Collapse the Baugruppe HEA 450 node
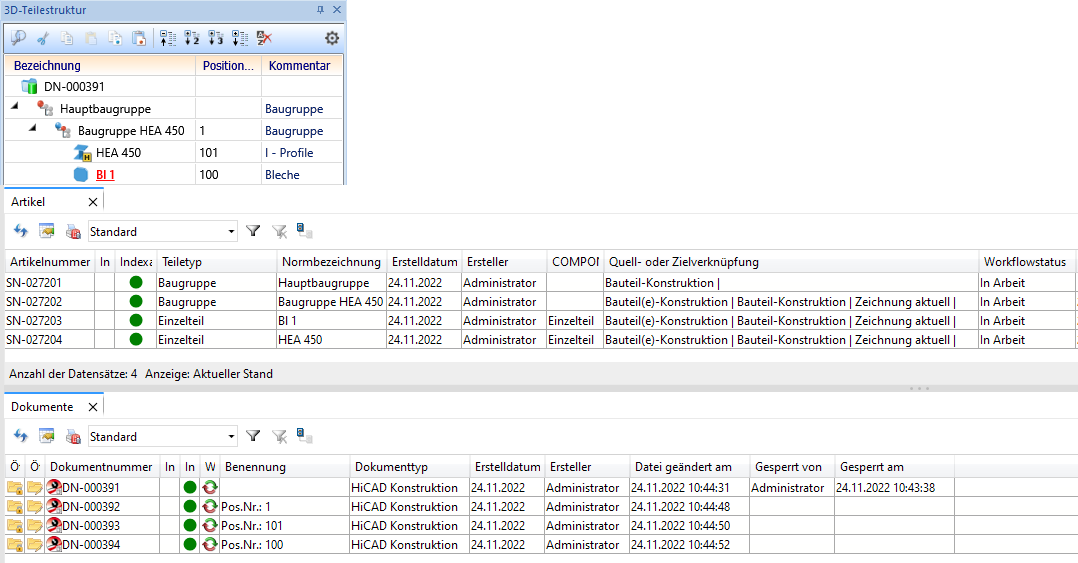 point(33,130)
